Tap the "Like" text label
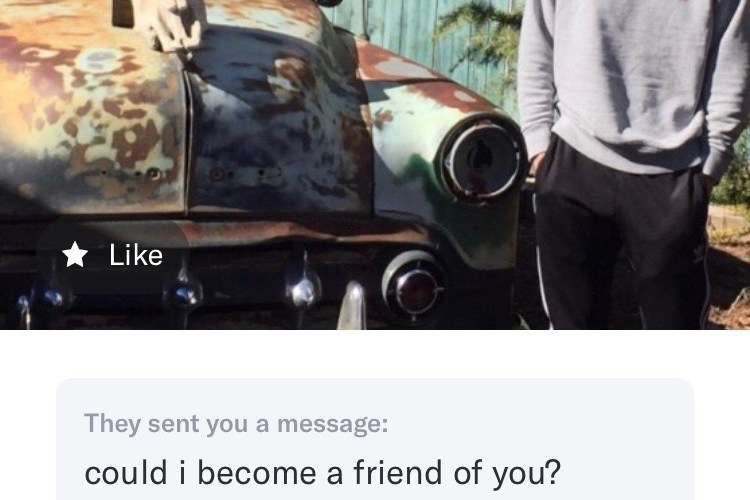750x500 pixels. (x=136, y=255)
